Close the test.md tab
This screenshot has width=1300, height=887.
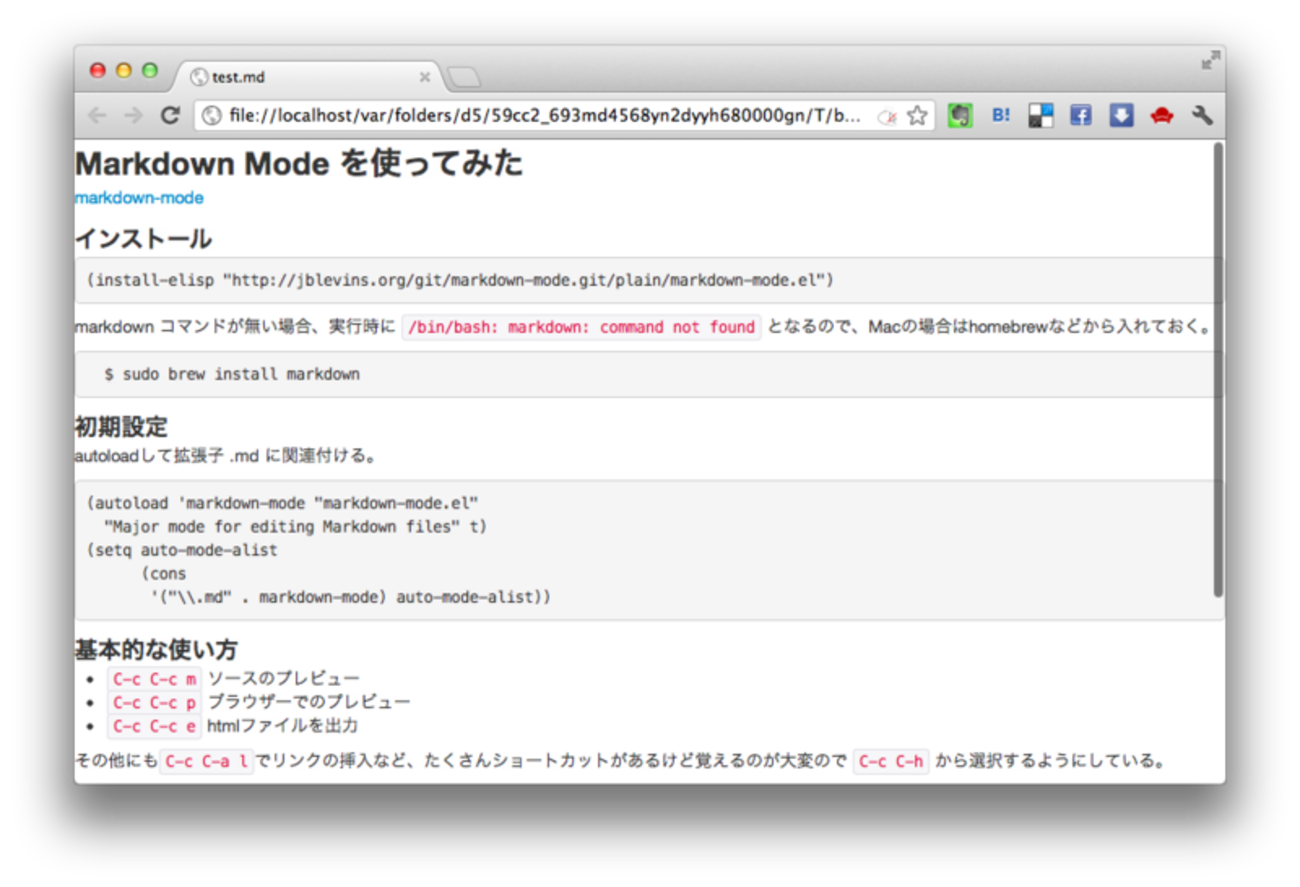tap(424, 77)
